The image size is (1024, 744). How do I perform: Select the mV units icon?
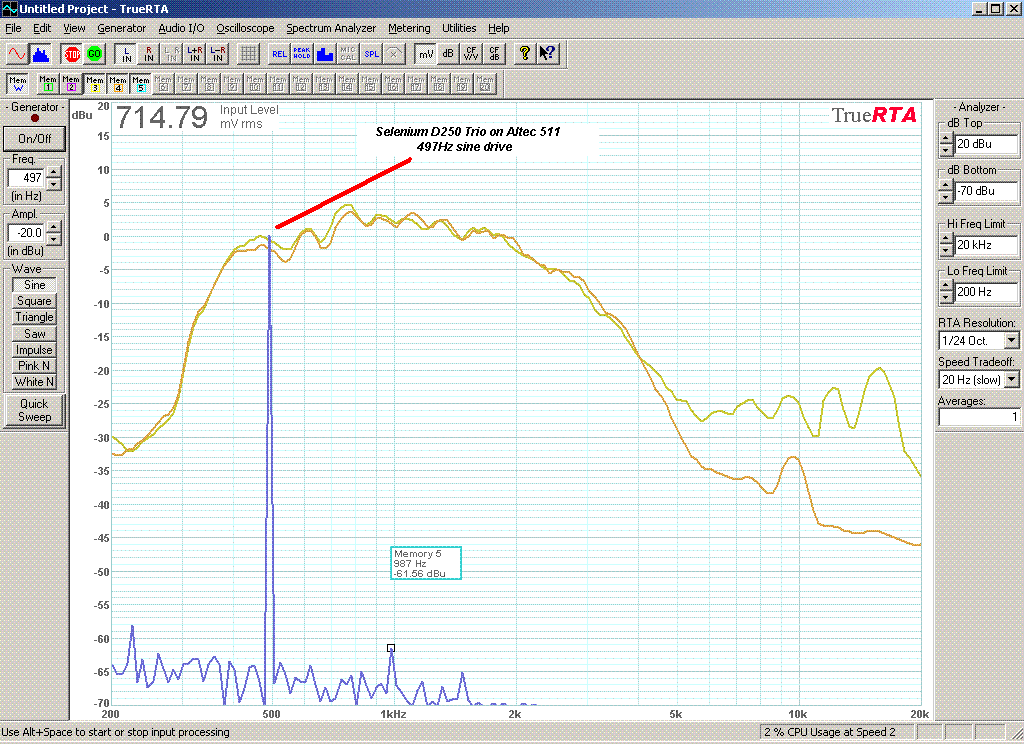pos(425,54)
